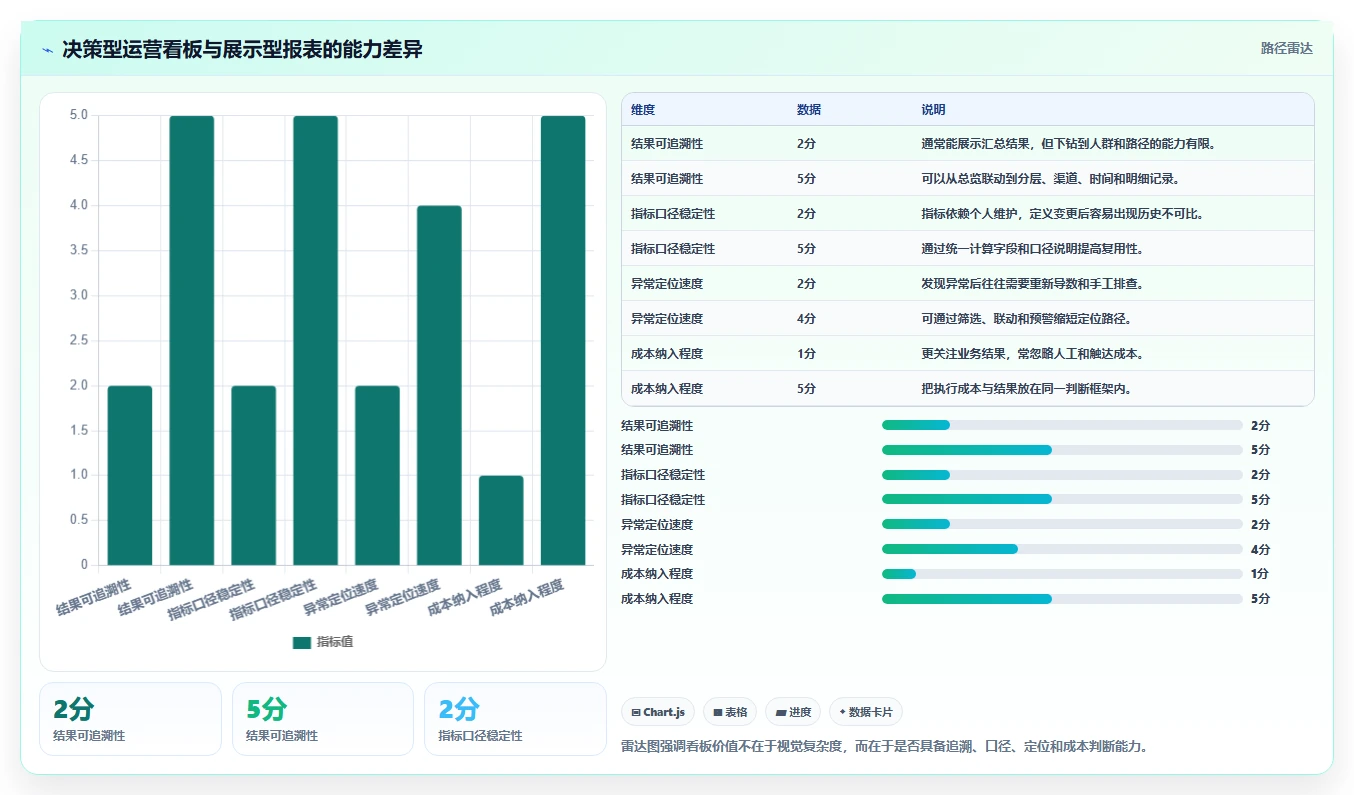Click the 维度 column header in the table
The width and height of the screenshot is (1354, 795).
(x=643, y=110)
